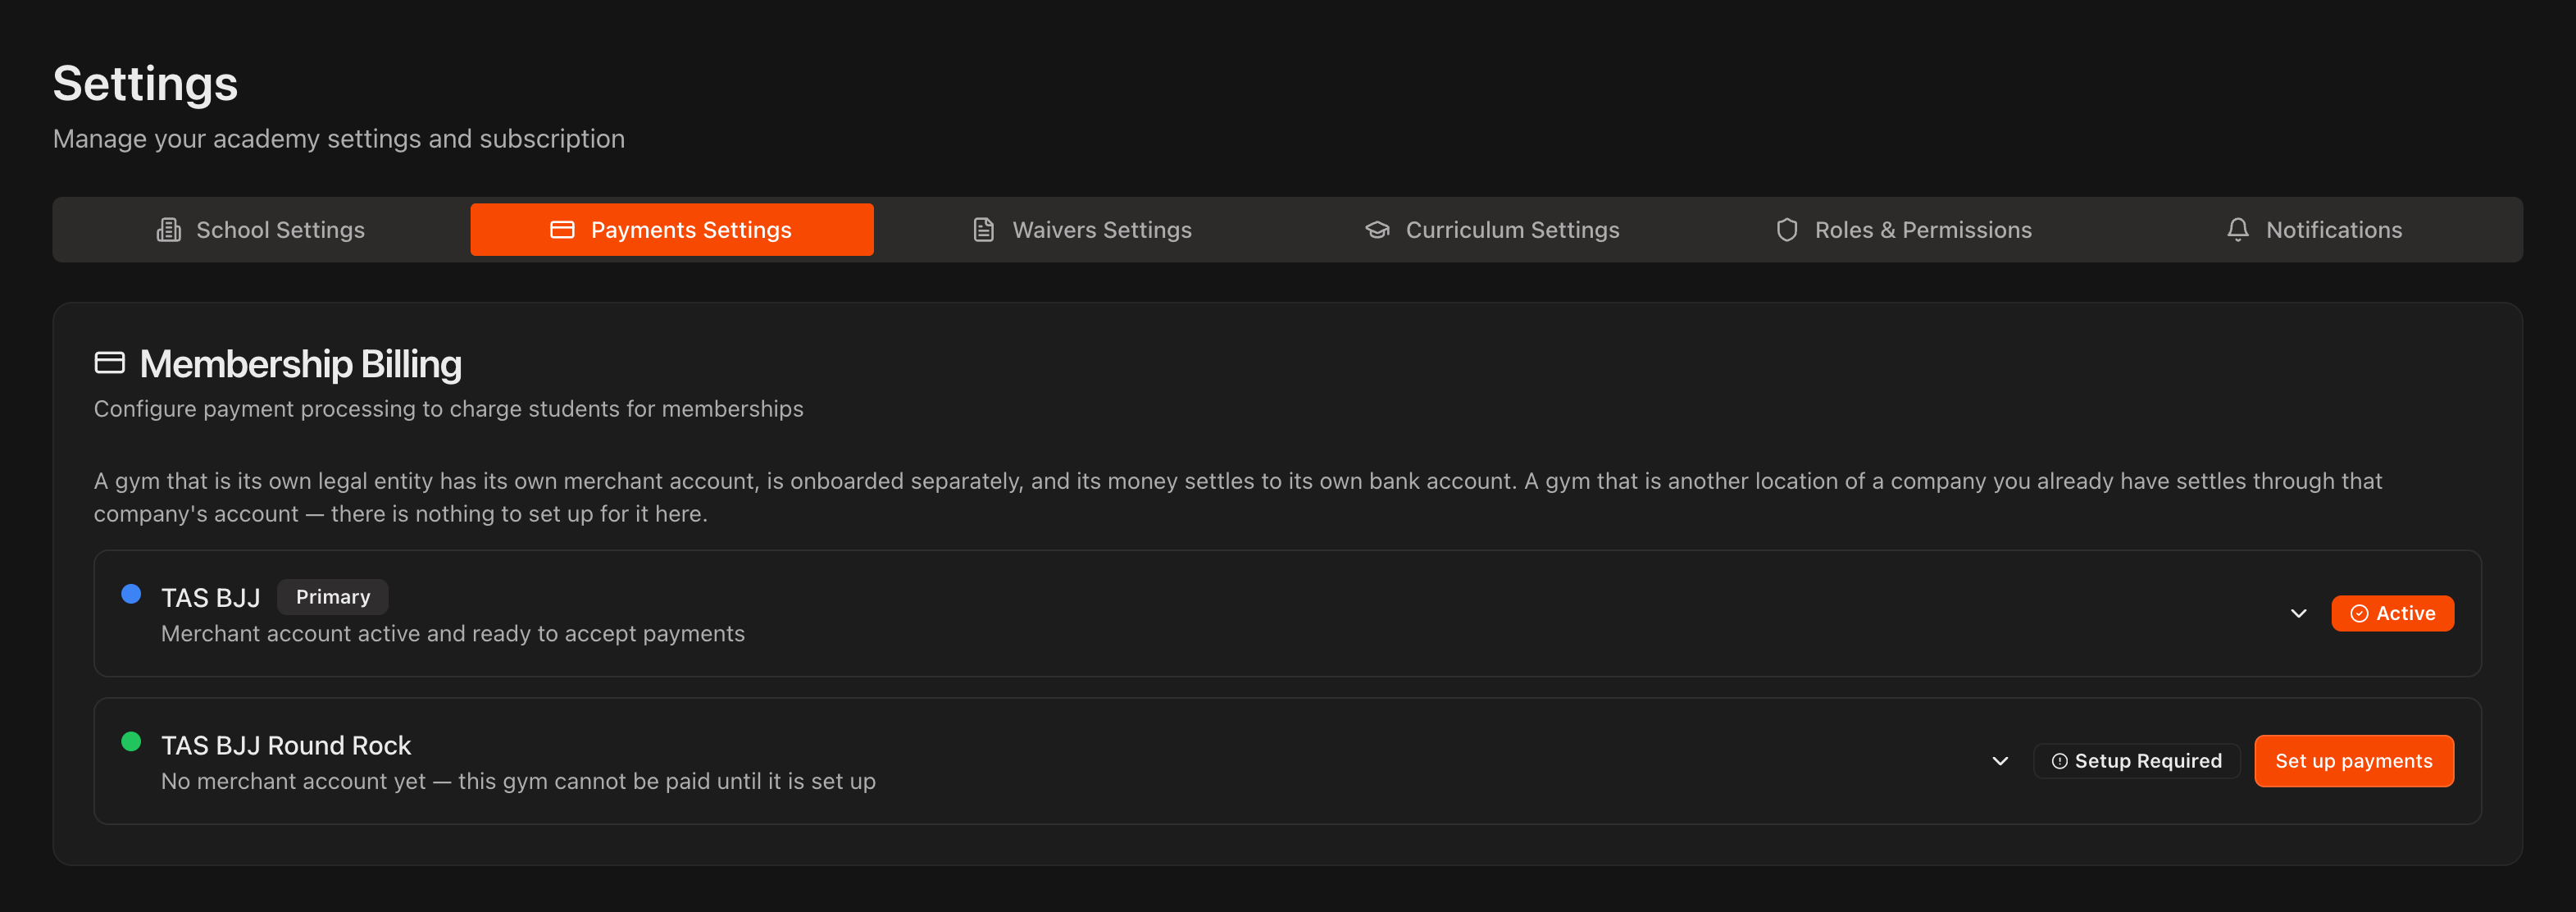Click the checkmark icon in Active badge
Image resolution: width=2576 pixels, height=912 pixels.
pyautogui.click(x=2359, y=614)
